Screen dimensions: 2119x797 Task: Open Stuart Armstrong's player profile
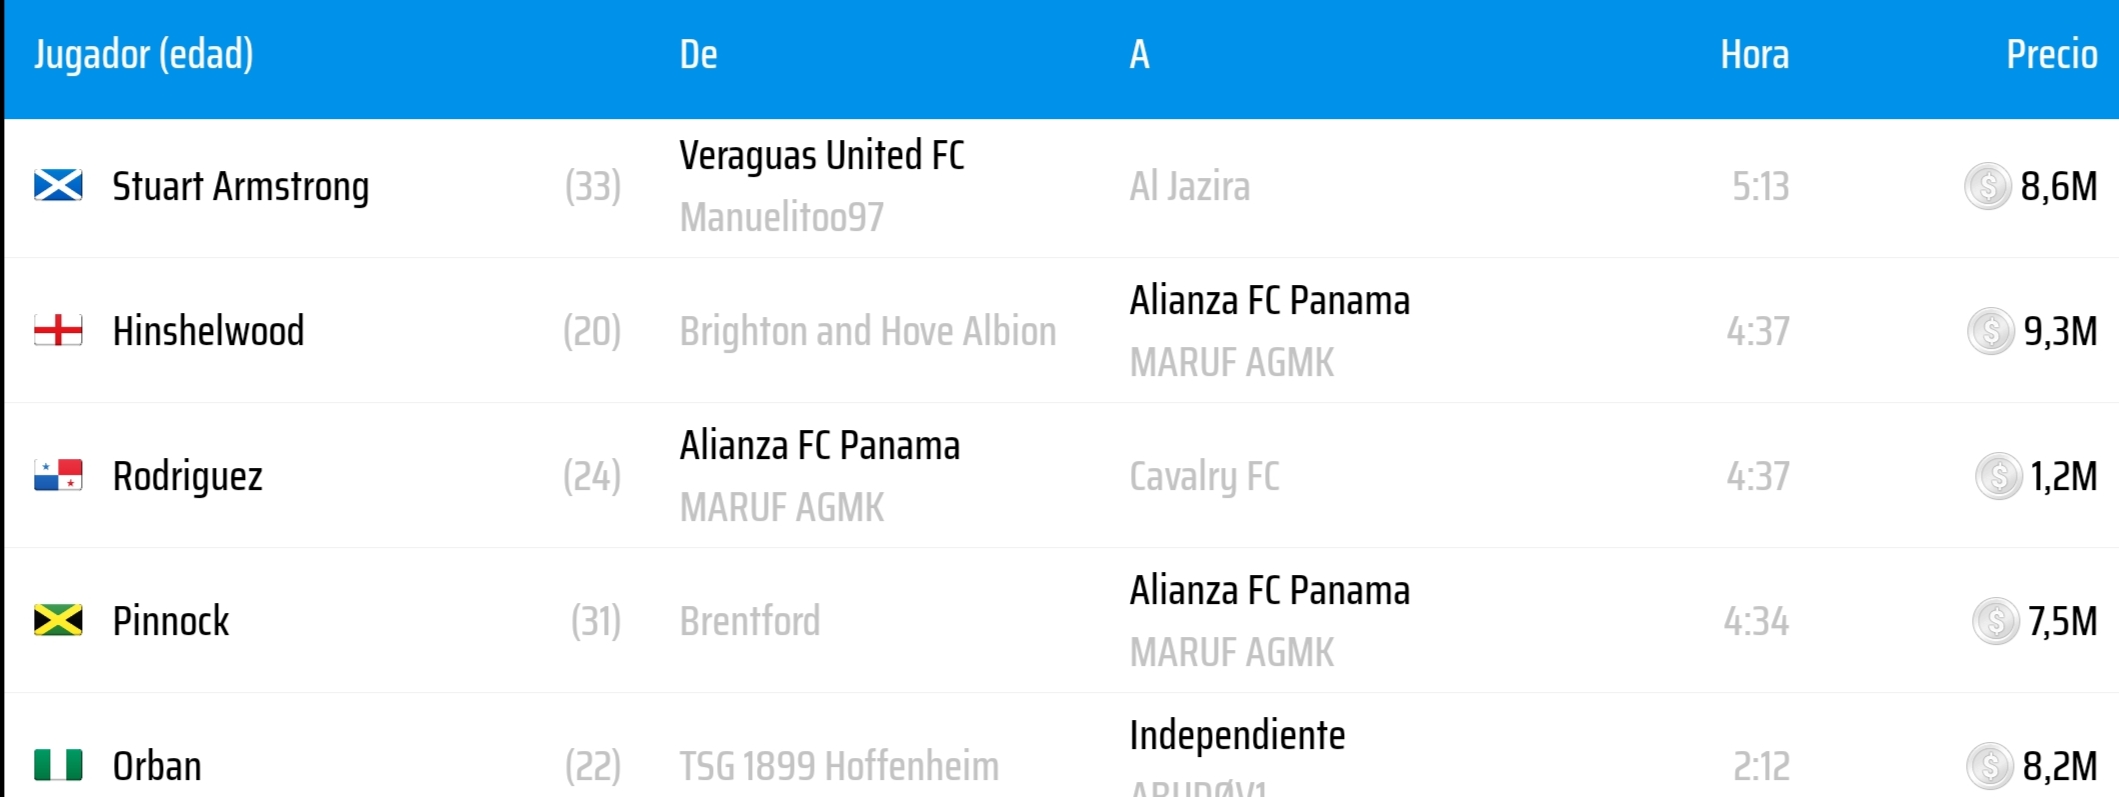[240, 186]
